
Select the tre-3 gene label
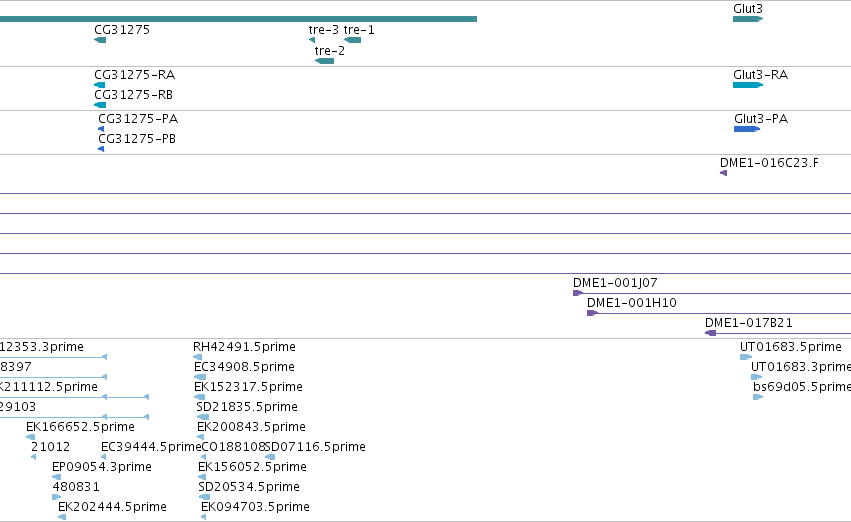click(324, 30)
